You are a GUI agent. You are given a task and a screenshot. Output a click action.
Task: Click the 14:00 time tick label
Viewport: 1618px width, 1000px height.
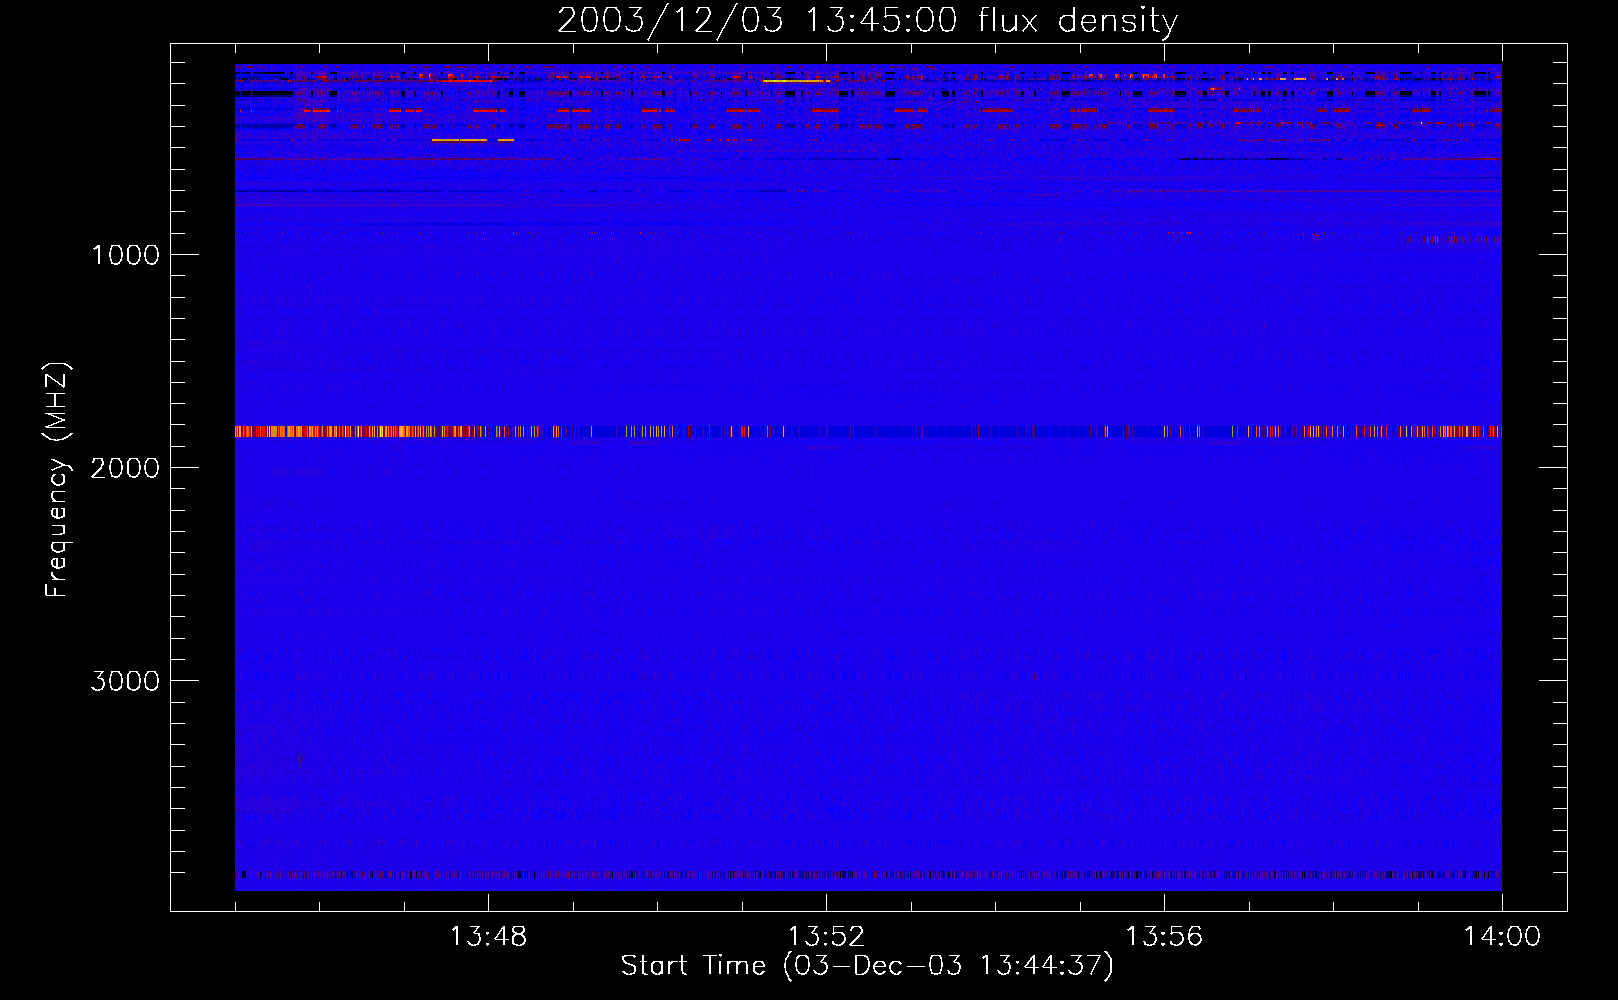[1502, 937]
